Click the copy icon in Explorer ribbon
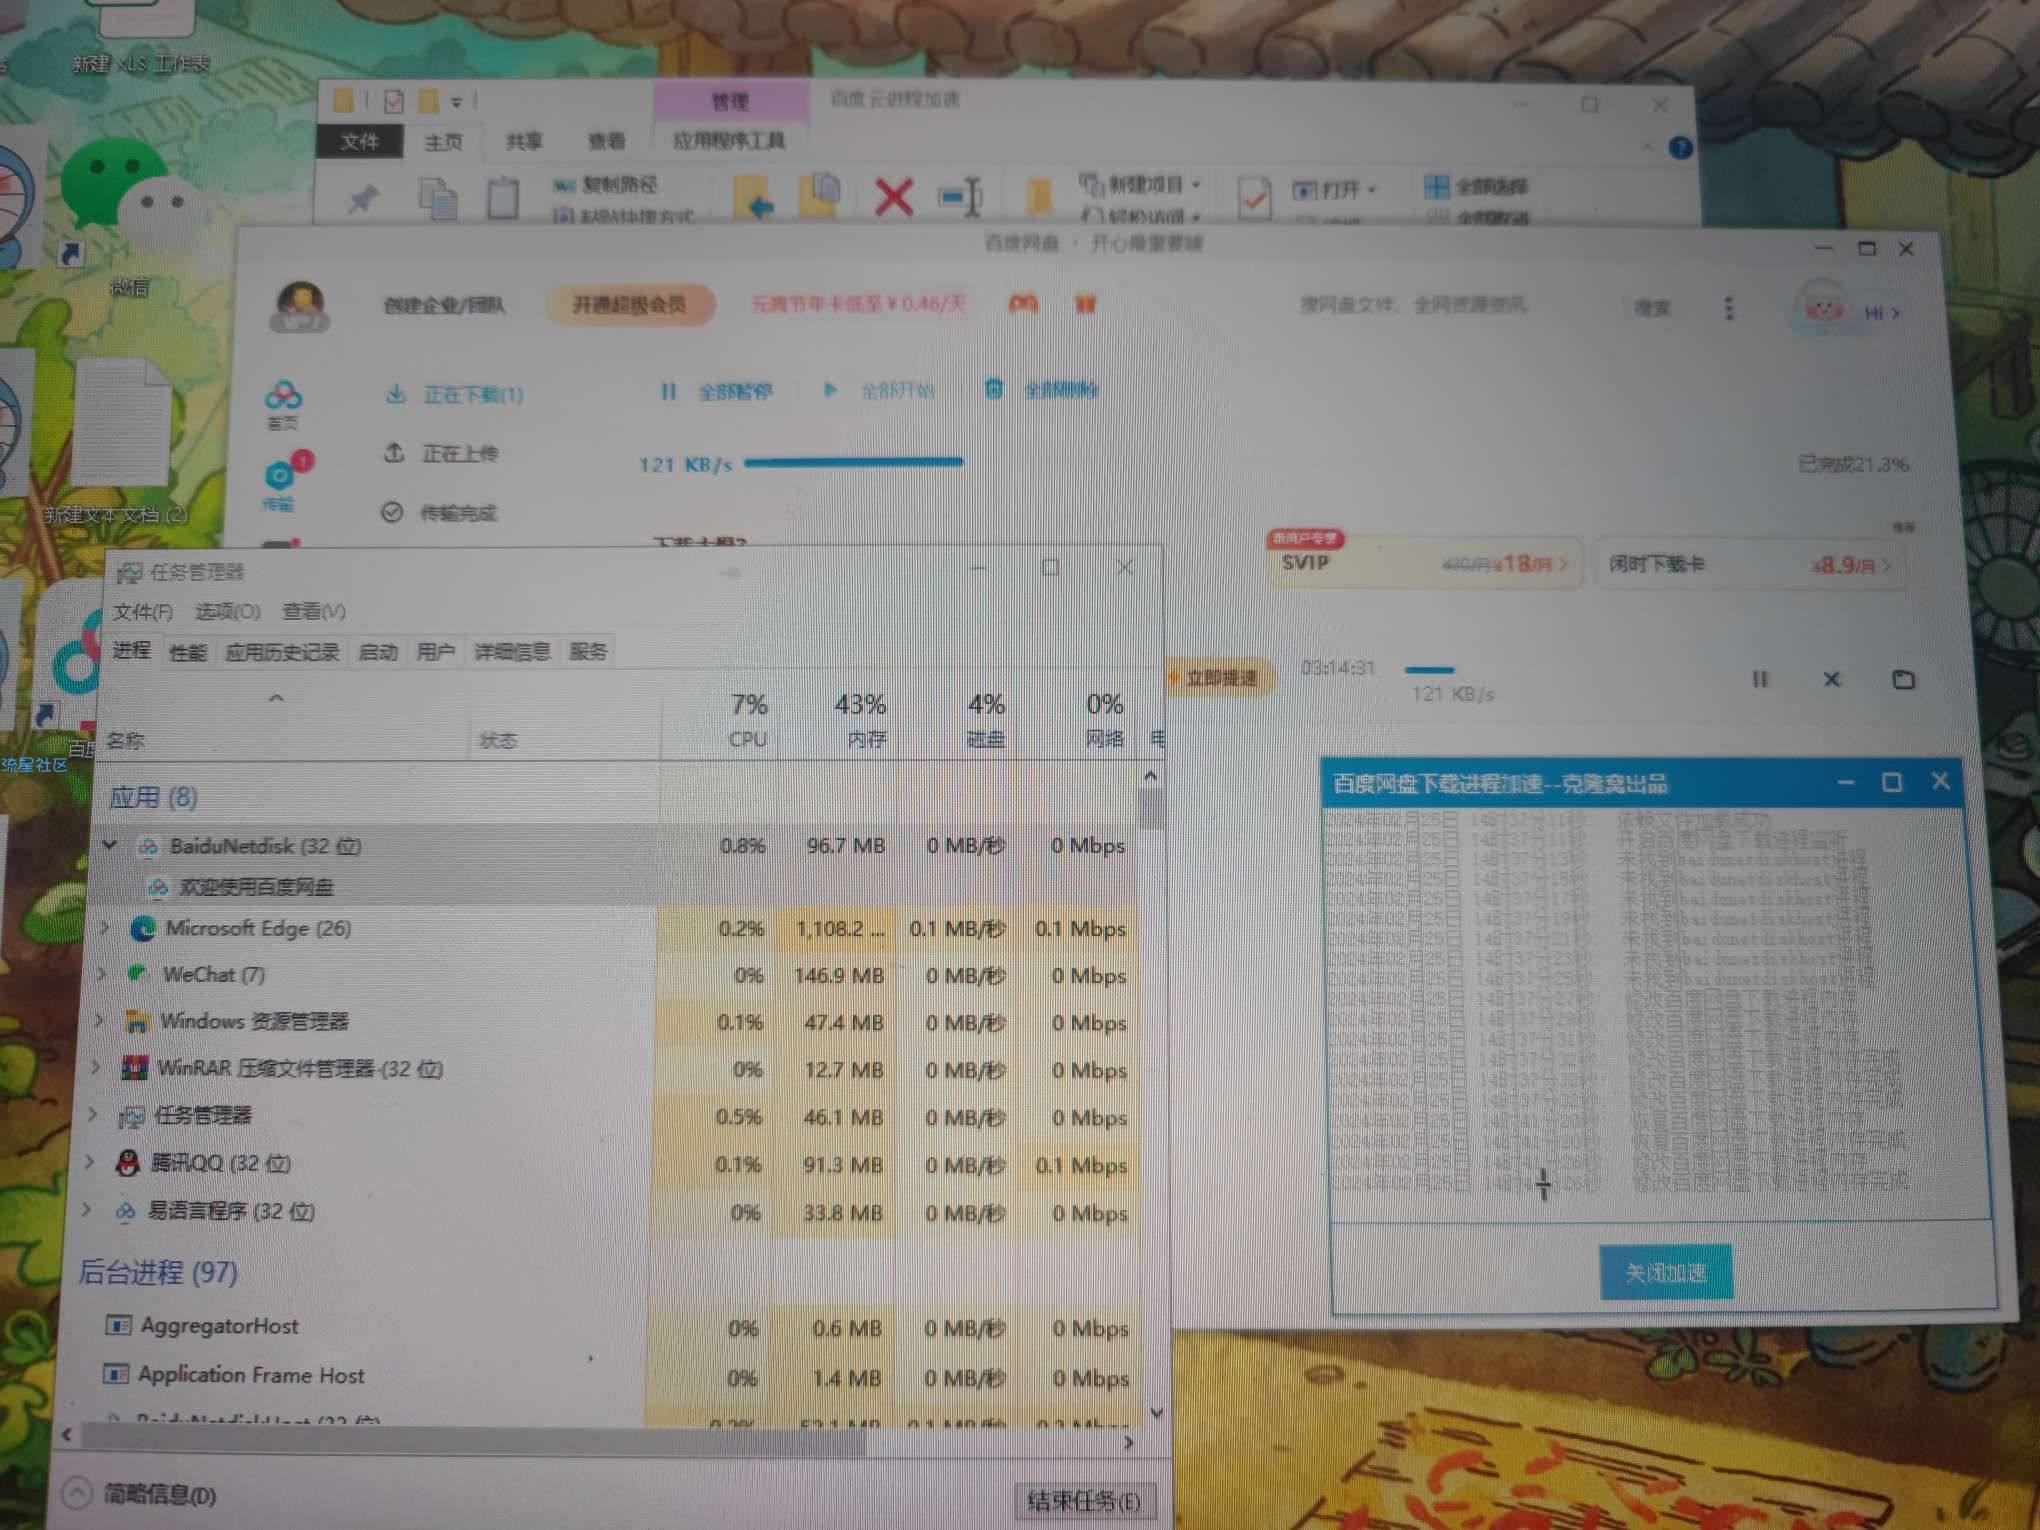The width and height of the screenshot is (2040, 1530). click(437, 197)
